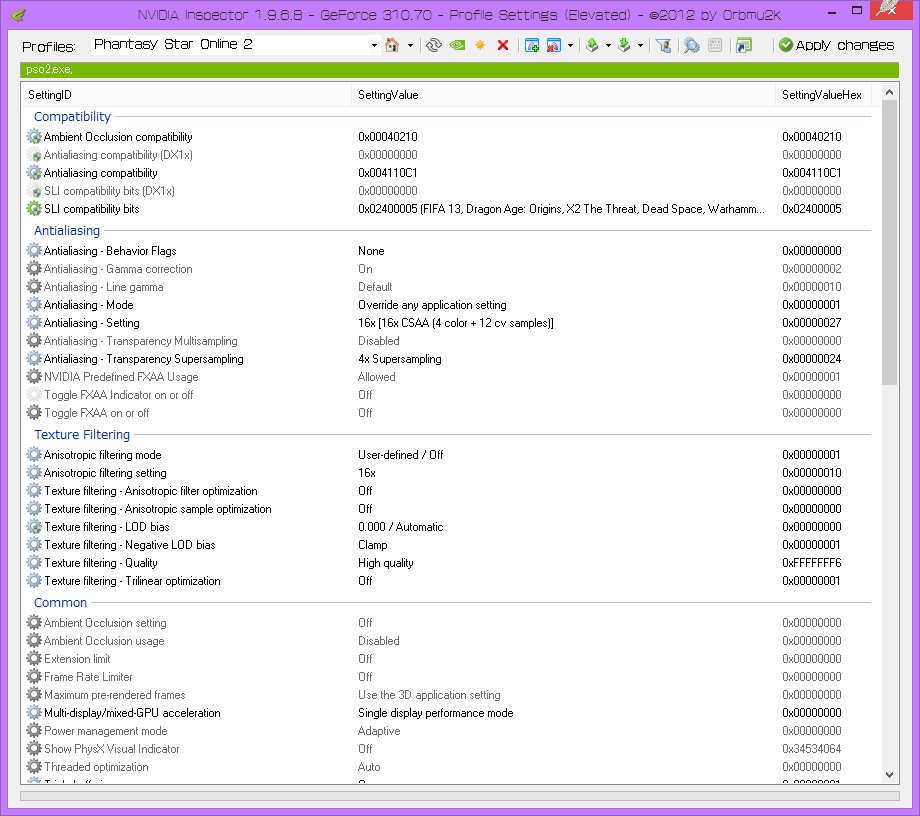Open dropdown arrow beside remove application icon
This screenshot has height=816, width=920.
click(570, 45)
